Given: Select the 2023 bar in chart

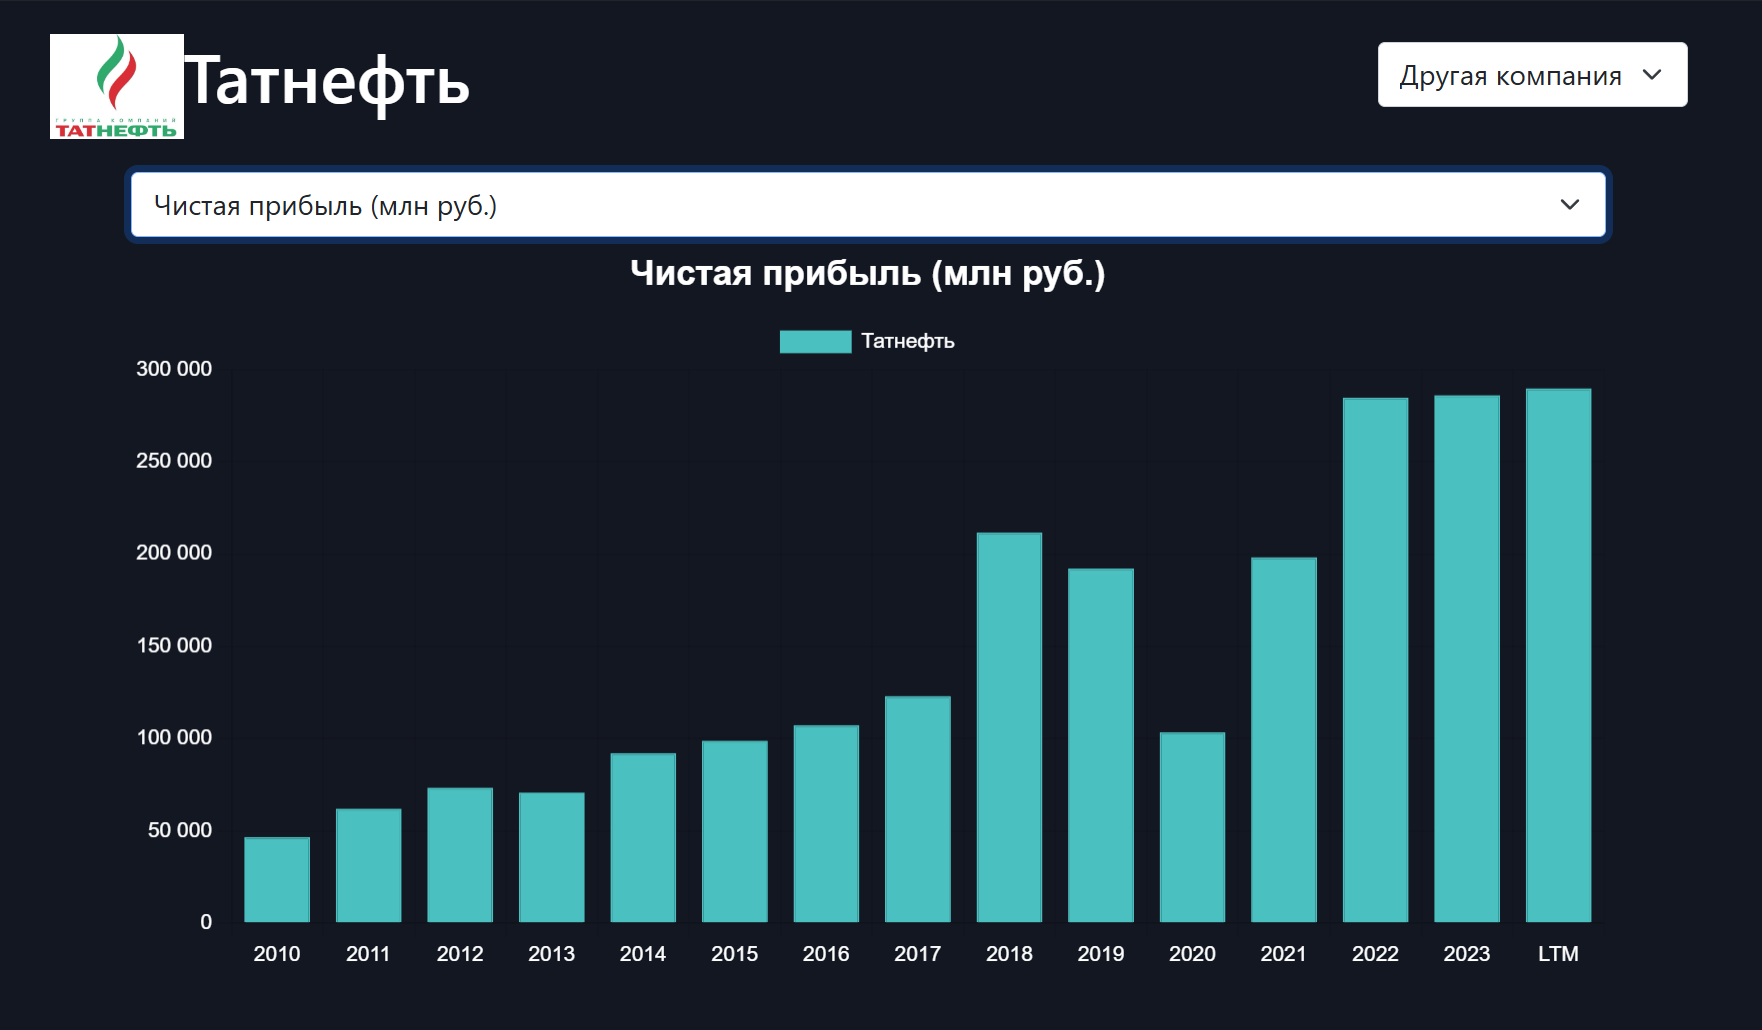Looking at the screenshot, I should (1466, 658).
